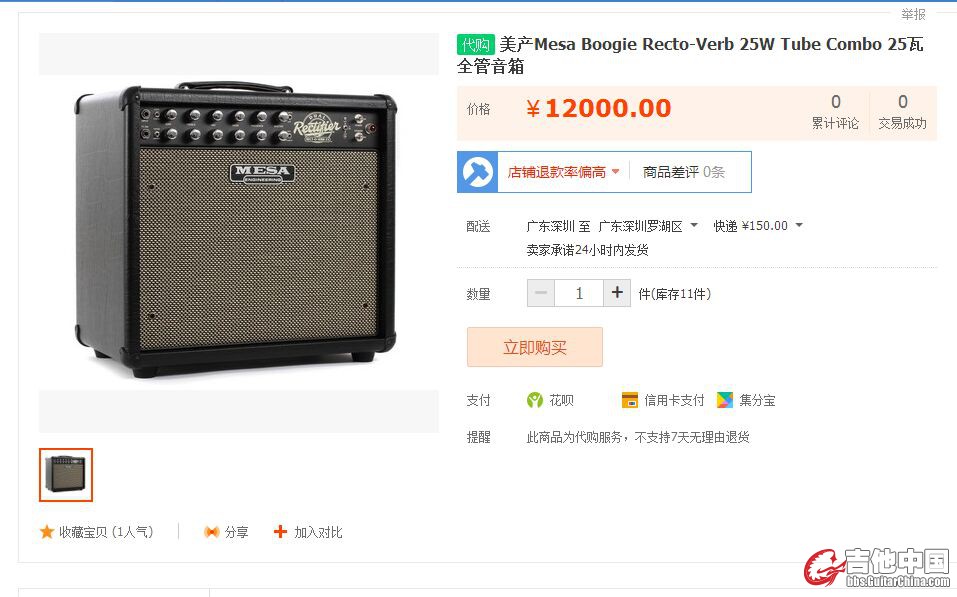Click the 立即购买 buy now button
Image resolution: width=957 pixels, height=597 pixels.
point(535,347)
